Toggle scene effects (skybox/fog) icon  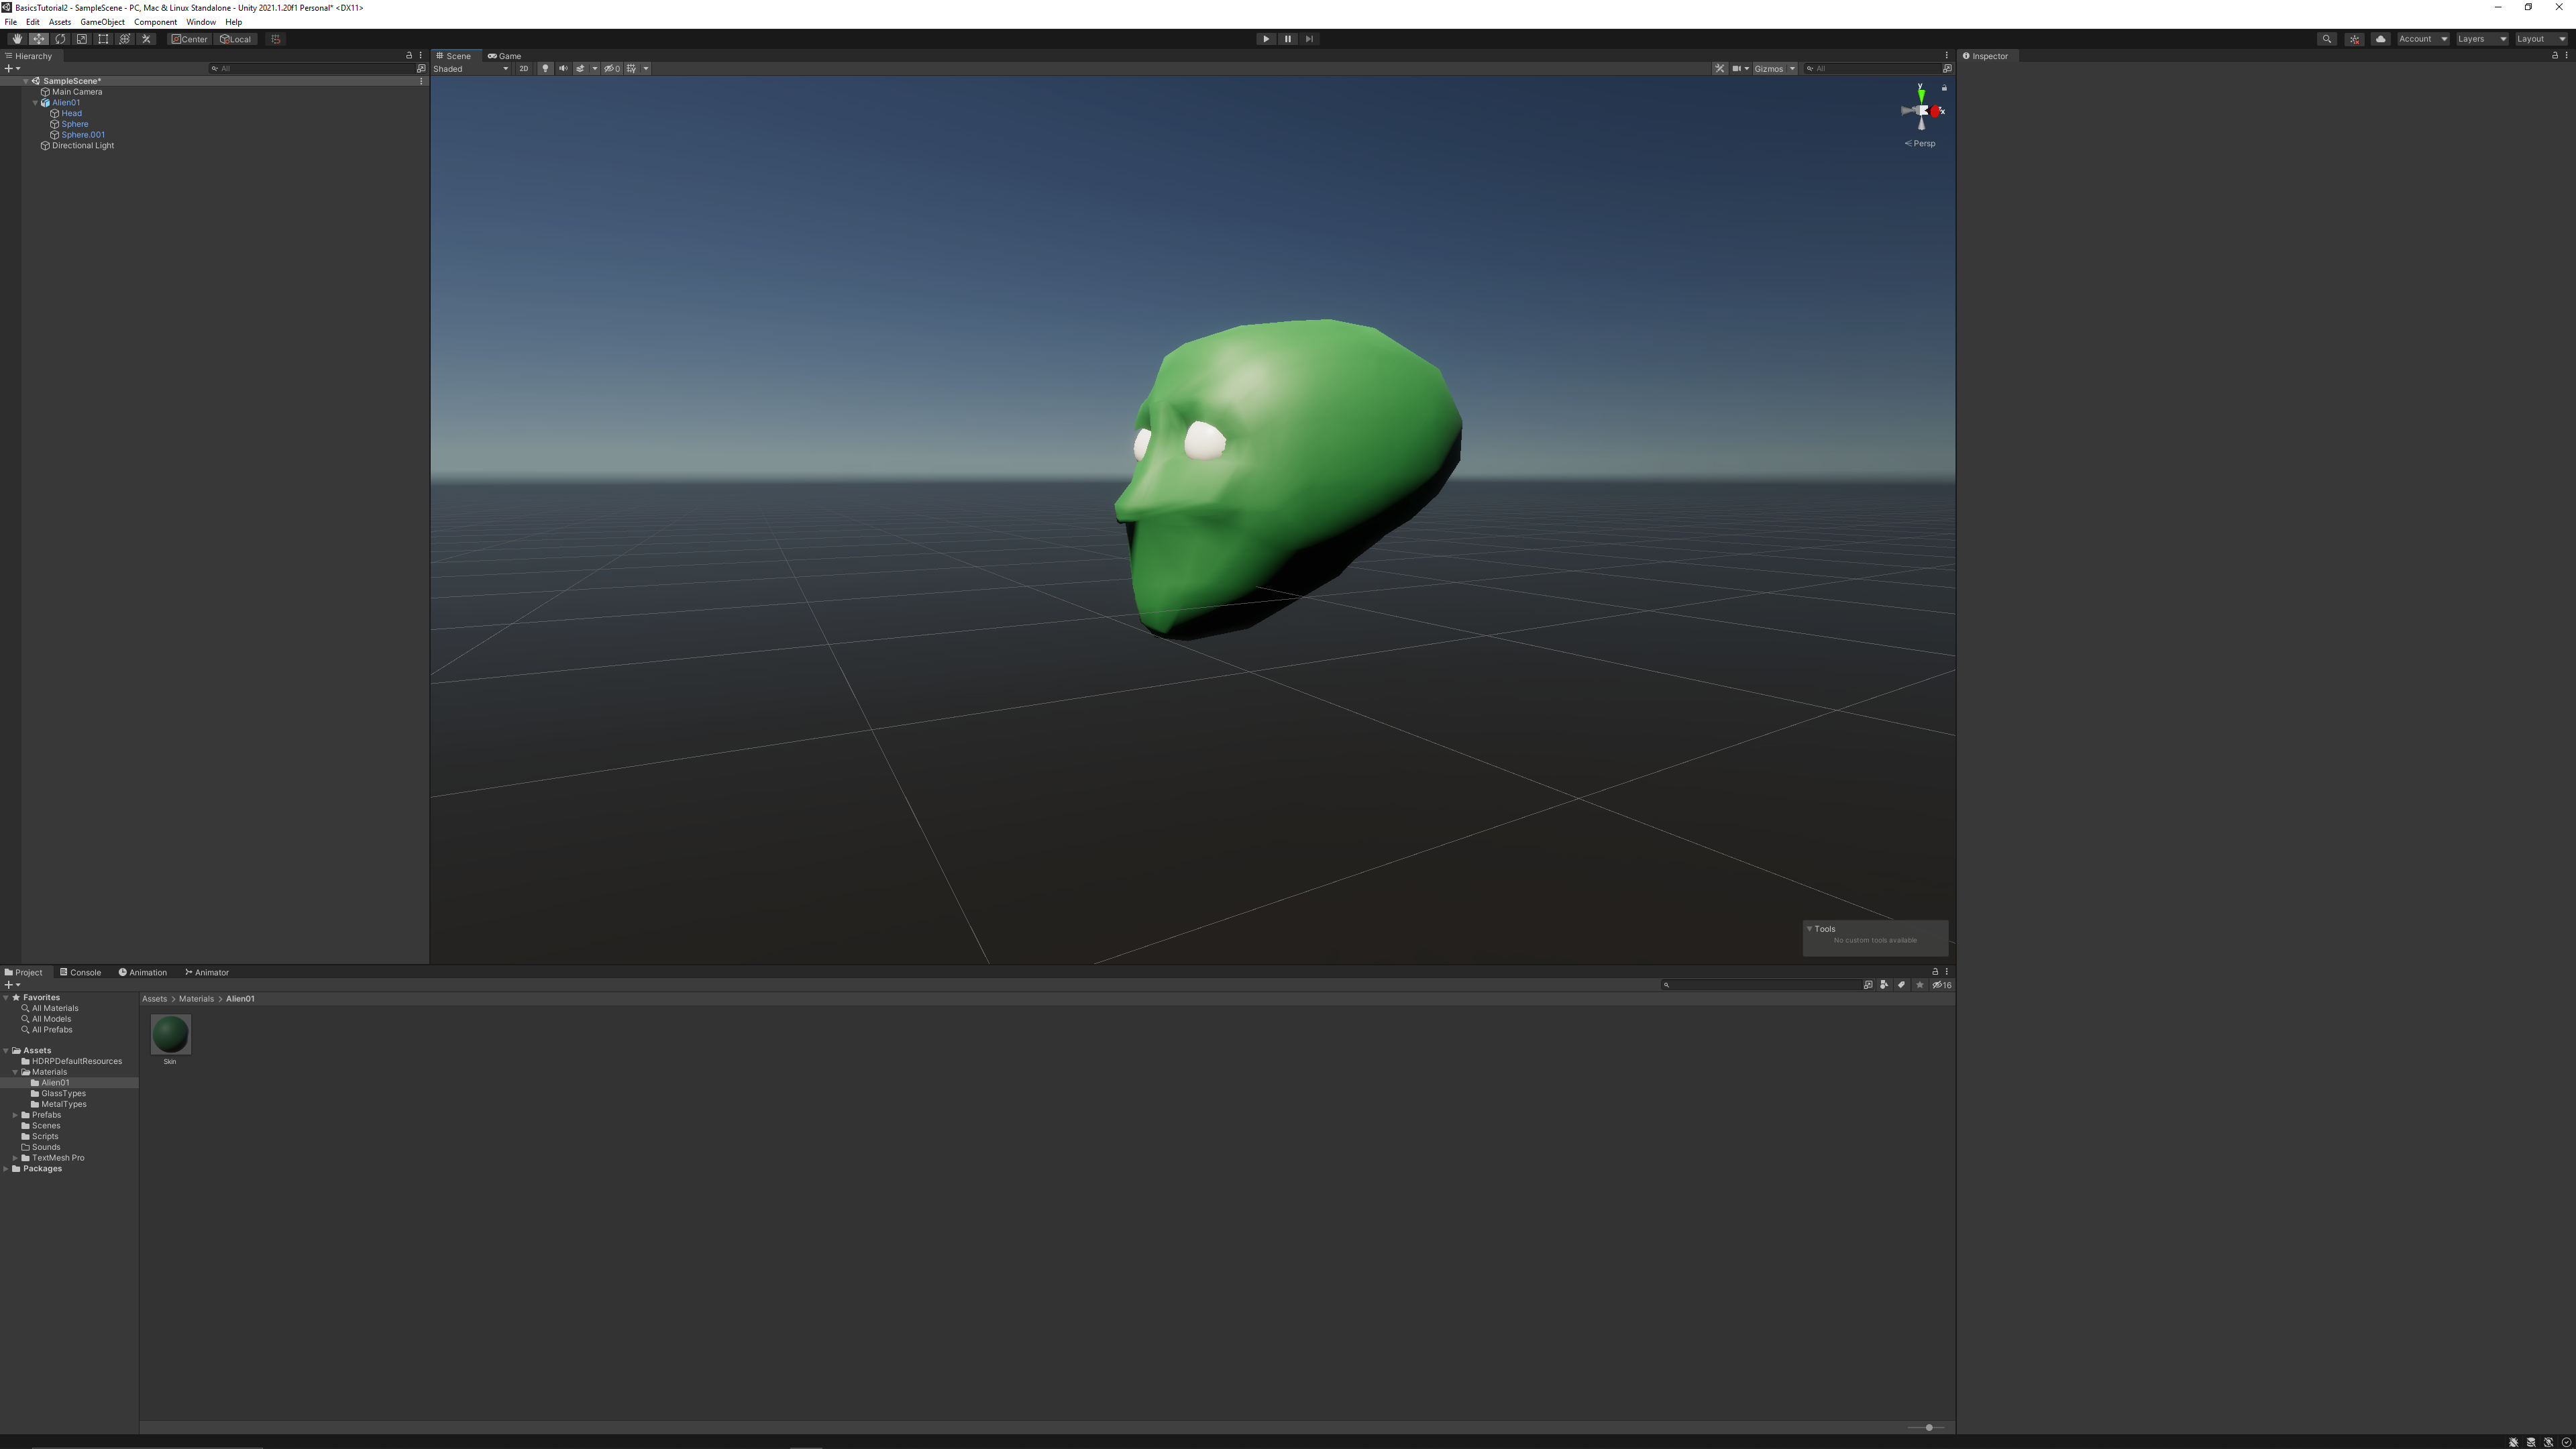580,69
